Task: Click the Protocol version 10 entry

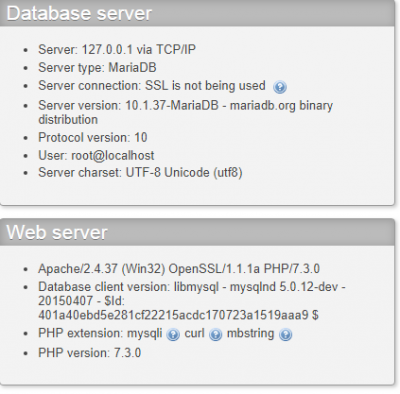Action: [x=93, y=137]
